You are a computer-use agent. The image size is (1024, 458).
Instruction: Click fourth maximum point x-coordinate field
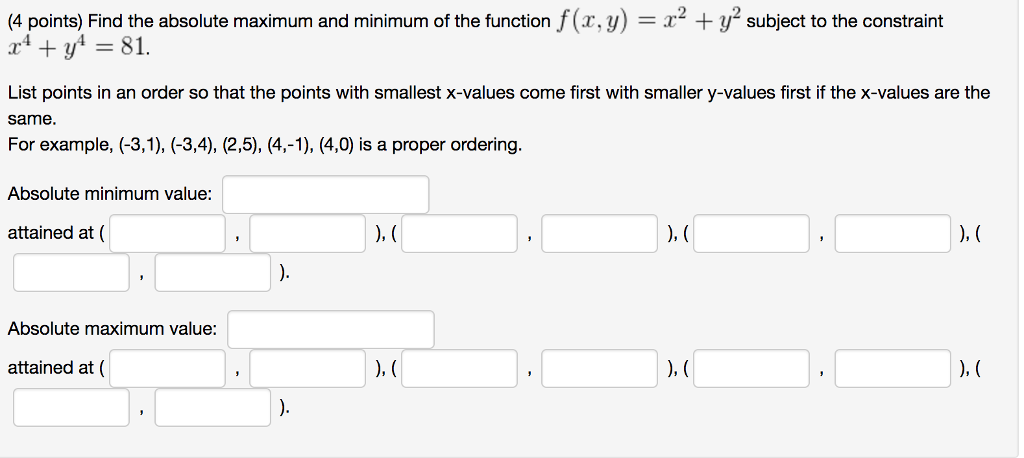71,408
